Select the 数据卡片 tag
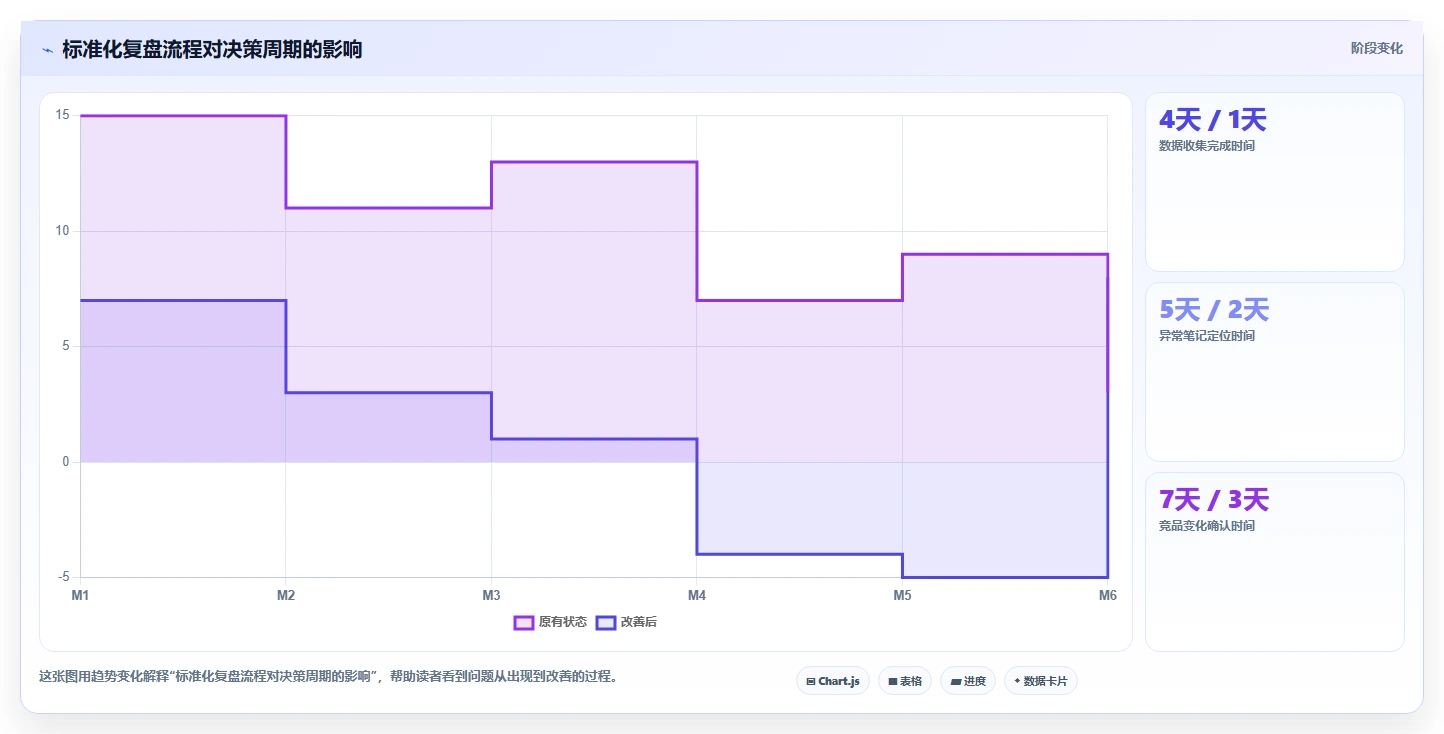 (1041, 681)
